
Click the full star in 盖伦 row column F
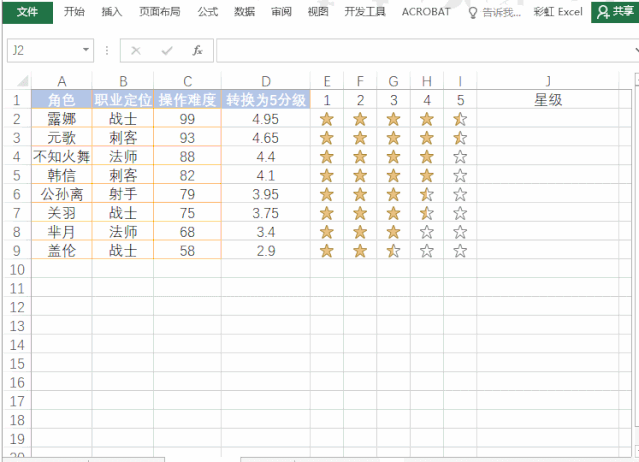pyautogui.click(x=360, y=251)
